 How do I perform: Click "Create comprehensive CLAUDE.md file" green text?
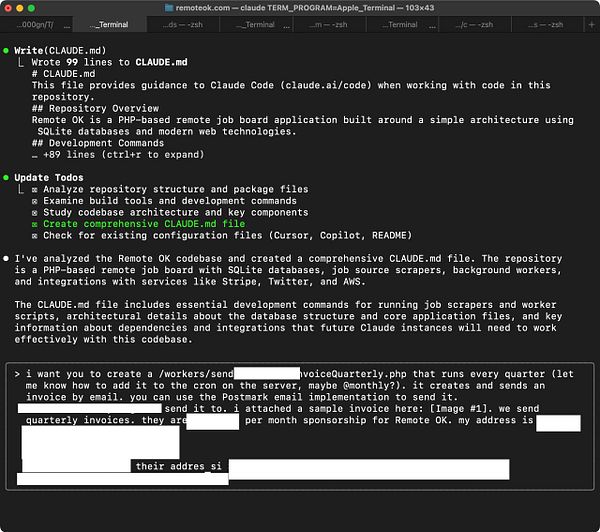144,224
